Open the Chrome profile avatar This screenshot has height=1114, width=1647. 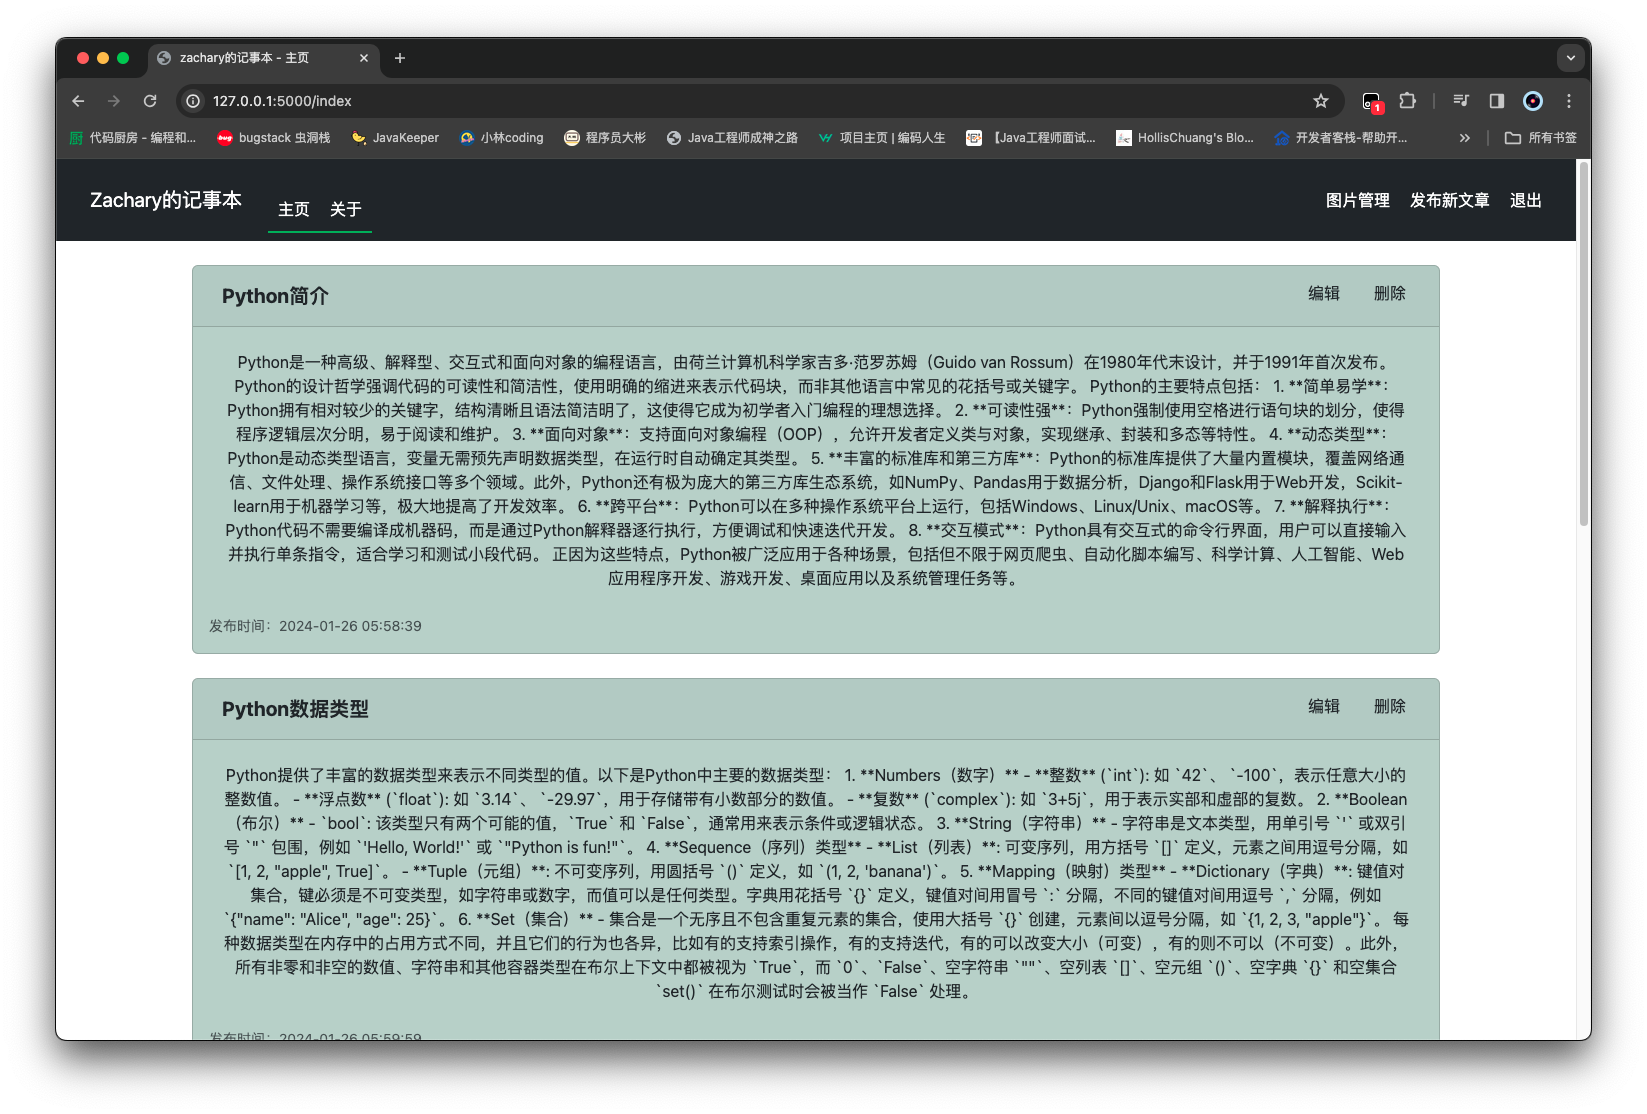click(x=1533, y=101)
